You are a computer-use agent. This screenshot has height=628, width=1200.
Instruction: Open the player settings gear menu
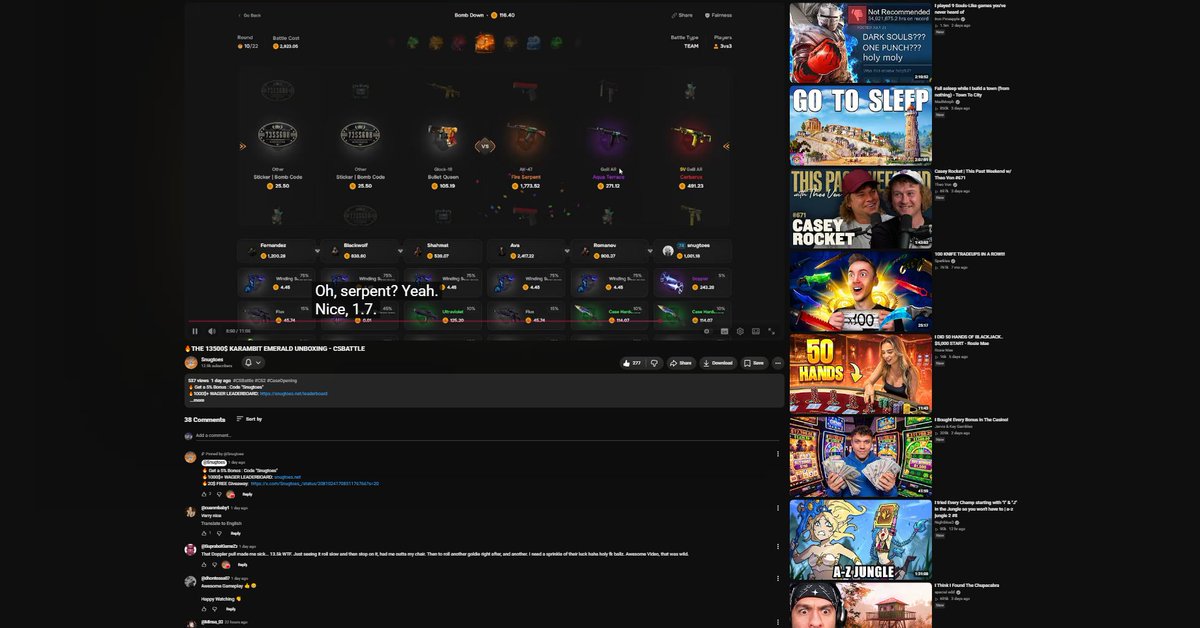tap(740, 331)
